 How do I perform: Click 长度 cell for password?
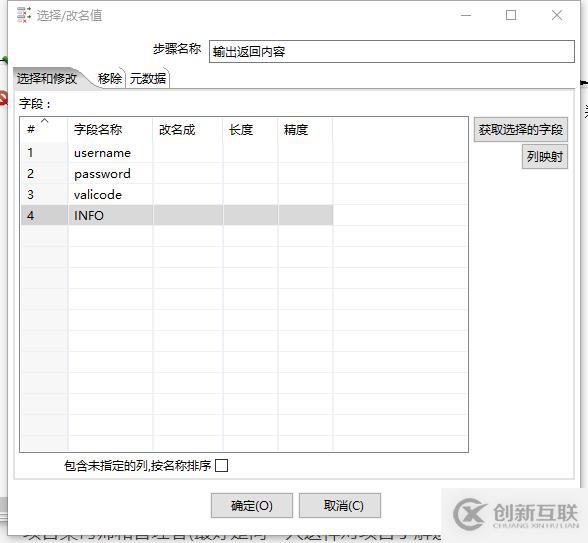point(250,174)
